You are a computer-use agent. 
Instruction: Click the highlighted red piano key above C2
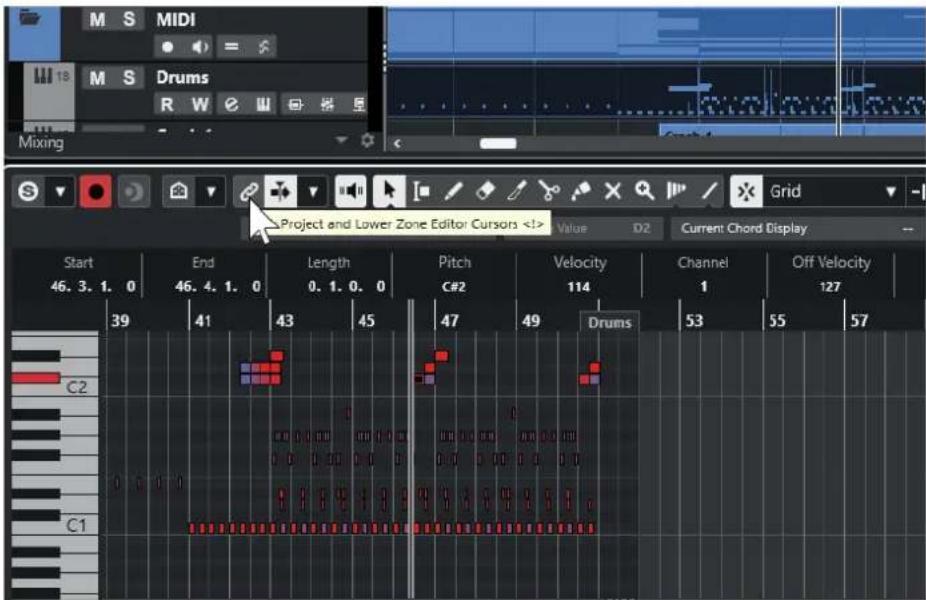pos(36,378)
